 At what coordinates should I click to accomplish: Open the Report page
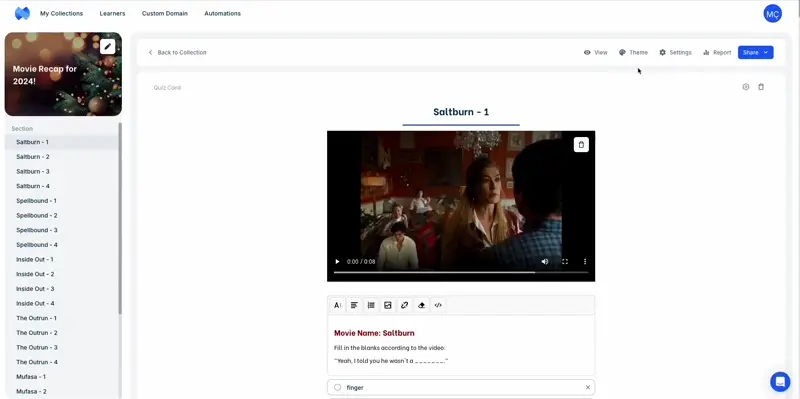point(717,53)
